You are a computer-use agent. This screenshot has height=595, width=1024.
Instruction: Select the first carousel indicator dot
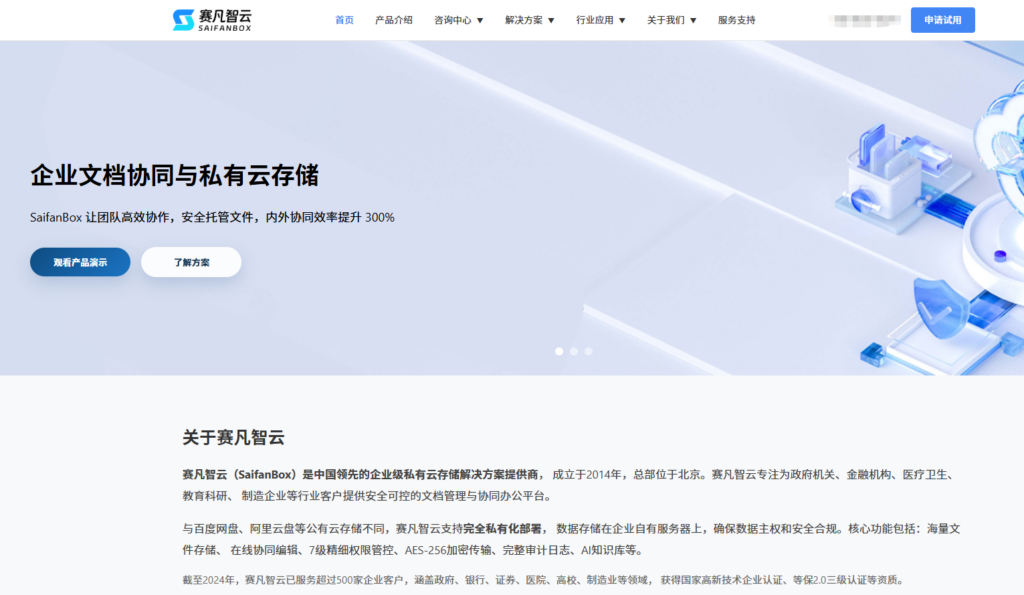[559, 351]
